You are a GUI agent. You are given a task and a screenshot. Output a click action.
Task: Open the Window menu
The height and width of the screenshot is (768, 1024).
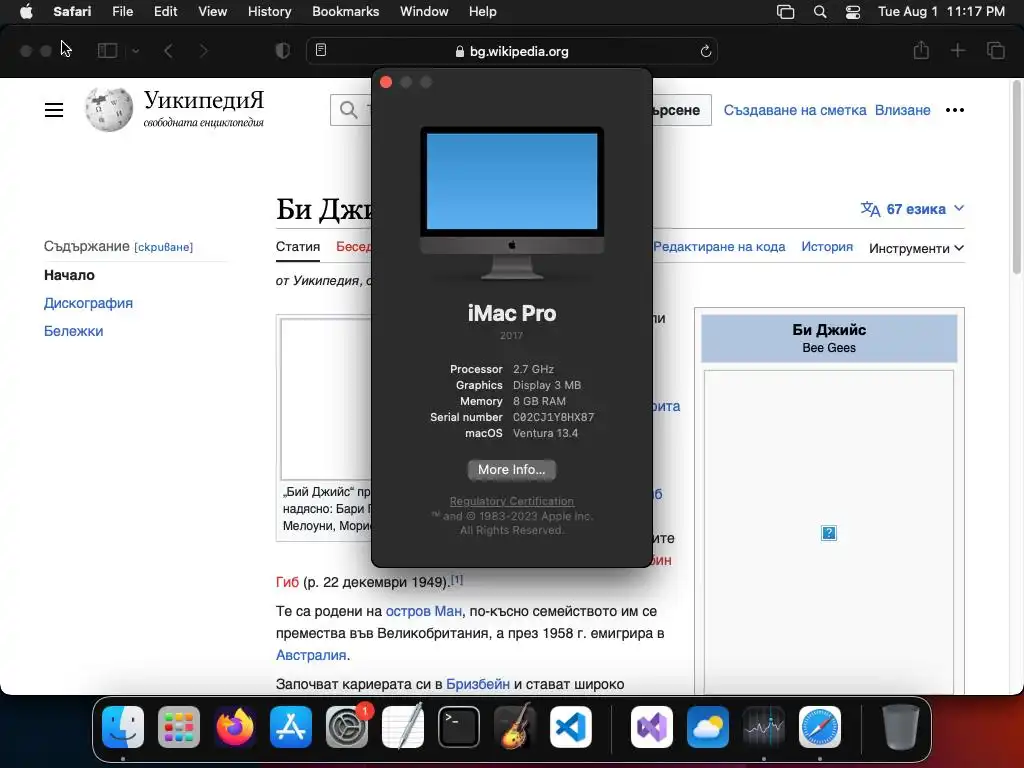[424, 12]
